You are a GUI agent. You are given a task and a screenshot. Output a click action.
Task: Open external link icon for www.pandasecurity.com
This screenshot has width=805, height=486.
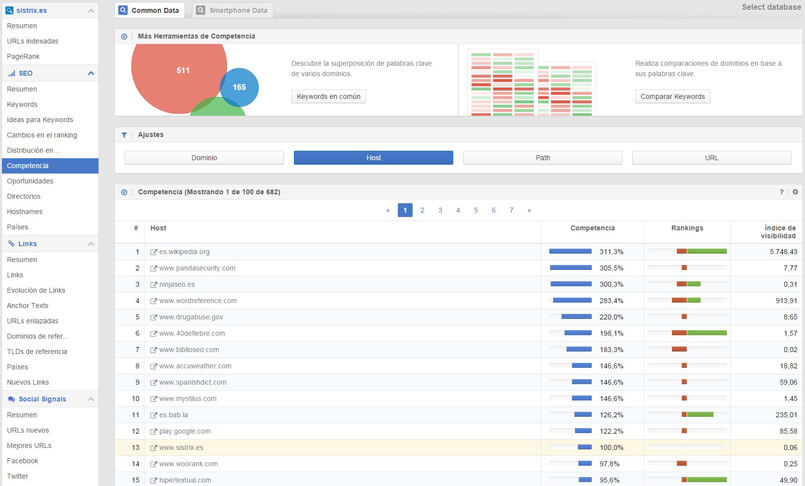(153, 268)
